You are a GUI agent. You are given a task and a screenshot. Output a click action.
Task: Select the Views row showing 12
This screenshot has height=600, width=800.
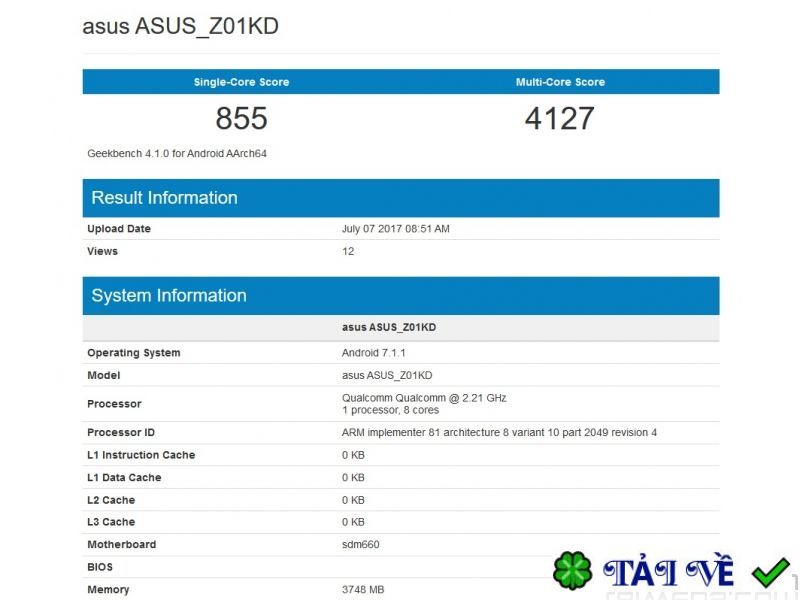coord(400,251)
